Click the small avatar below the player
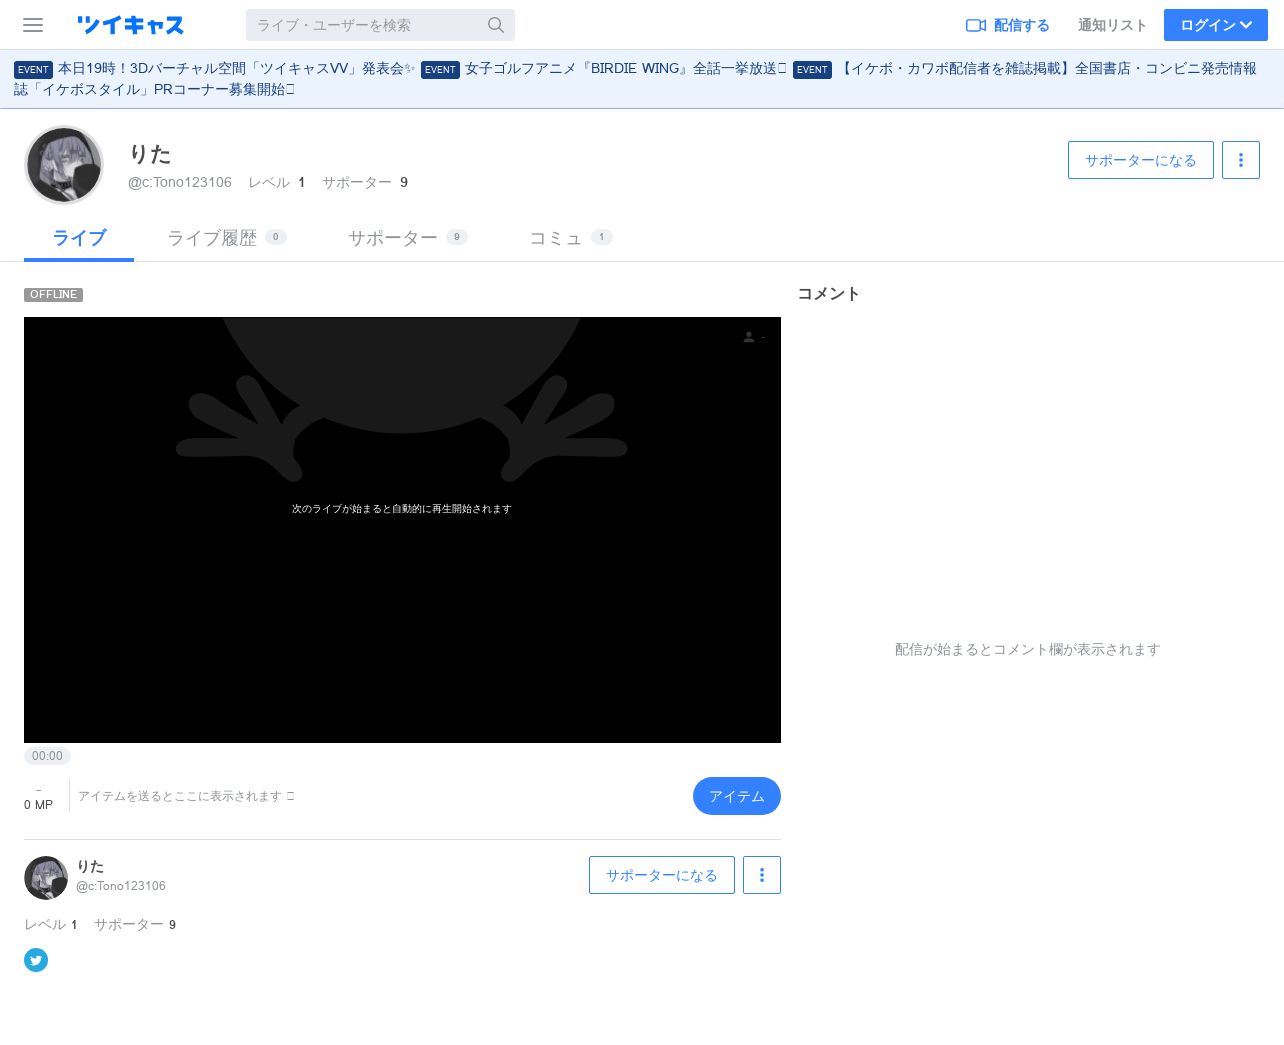The width and height of the screenshot is (1284, 1045). coord(46,878)
